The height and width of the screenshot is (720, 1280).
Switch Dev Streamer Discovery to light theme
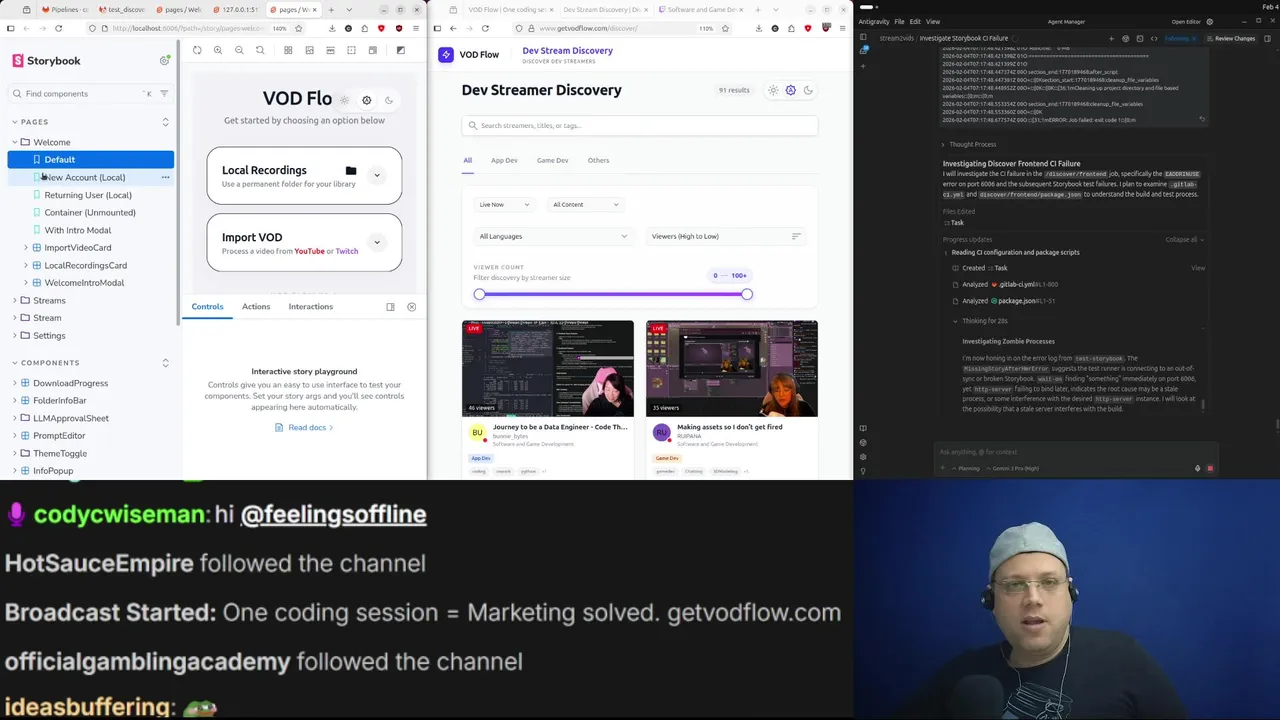(x=773, y=90)
